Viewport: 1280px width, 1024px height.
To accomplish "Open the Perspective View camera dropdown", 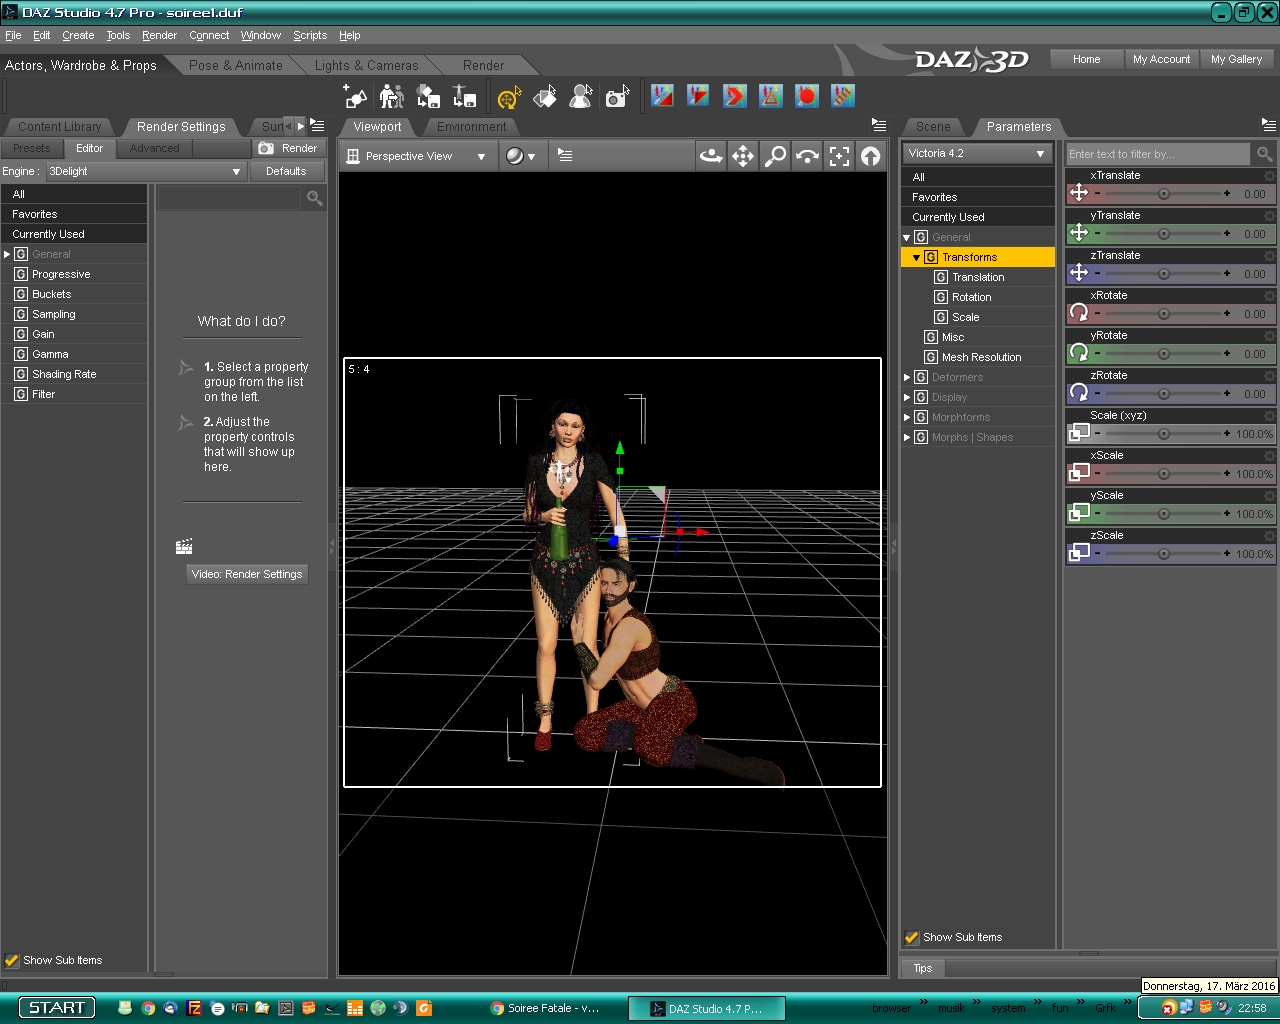I will coord(416,156).
